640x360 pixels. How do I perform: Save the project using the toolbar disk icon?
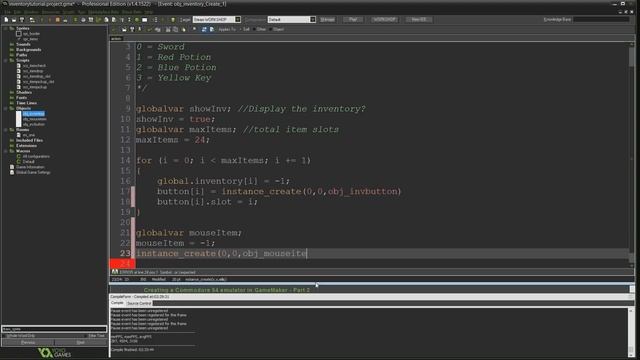(x=22, y=20)
